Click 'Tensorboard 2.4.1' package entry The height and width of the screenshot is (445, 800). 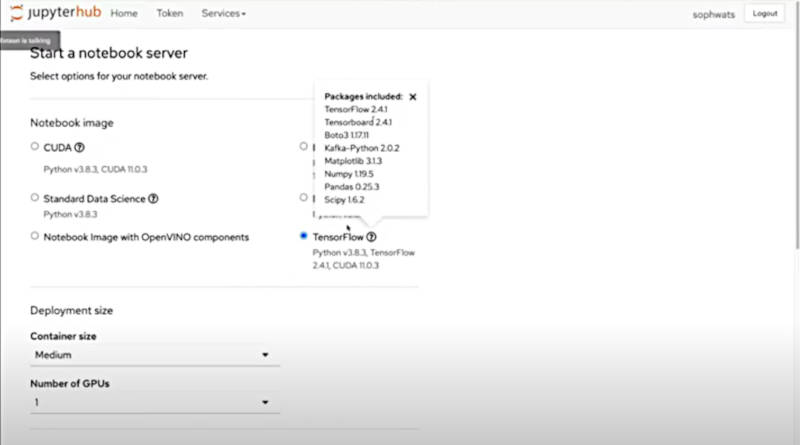click(x=358, y=122)
